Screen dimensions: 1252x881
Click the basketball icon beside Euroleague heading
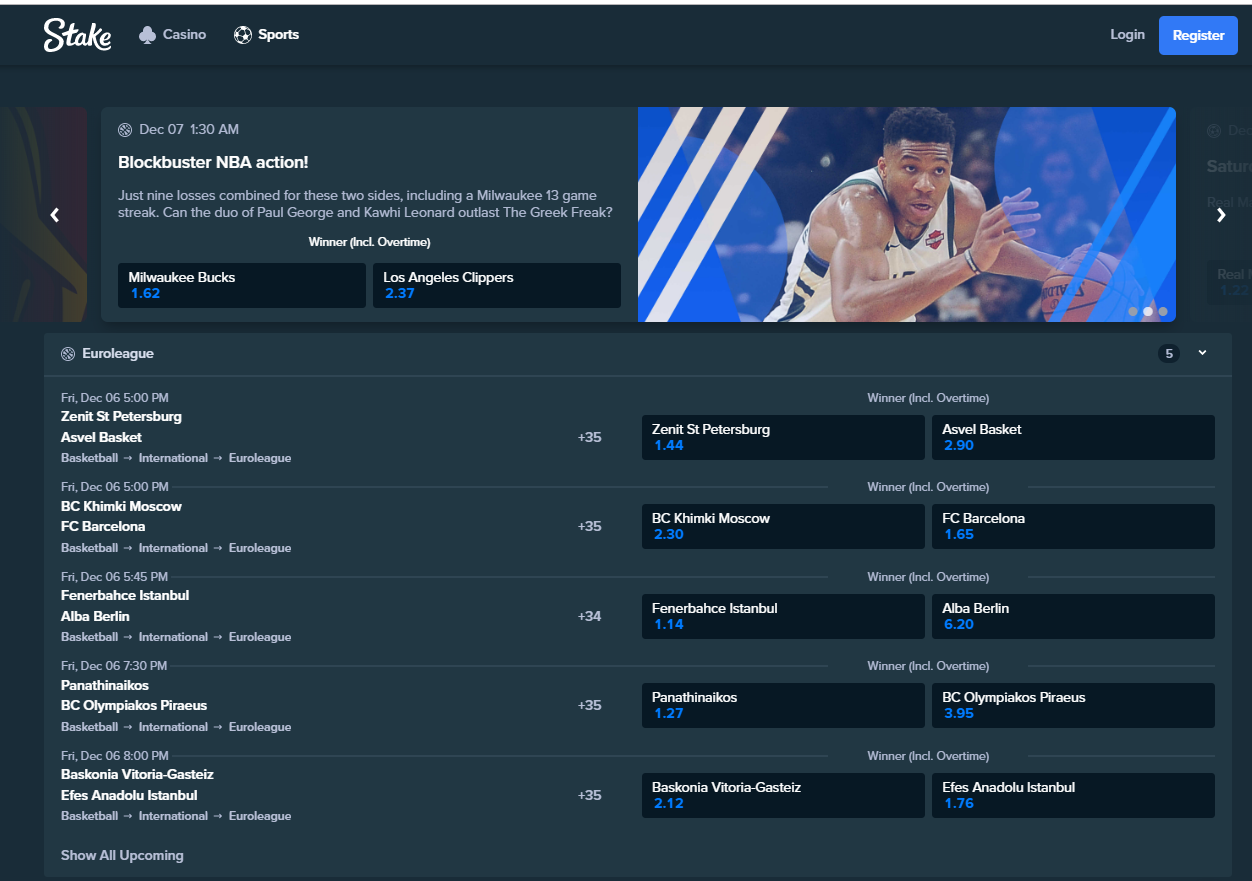[68, 354]
